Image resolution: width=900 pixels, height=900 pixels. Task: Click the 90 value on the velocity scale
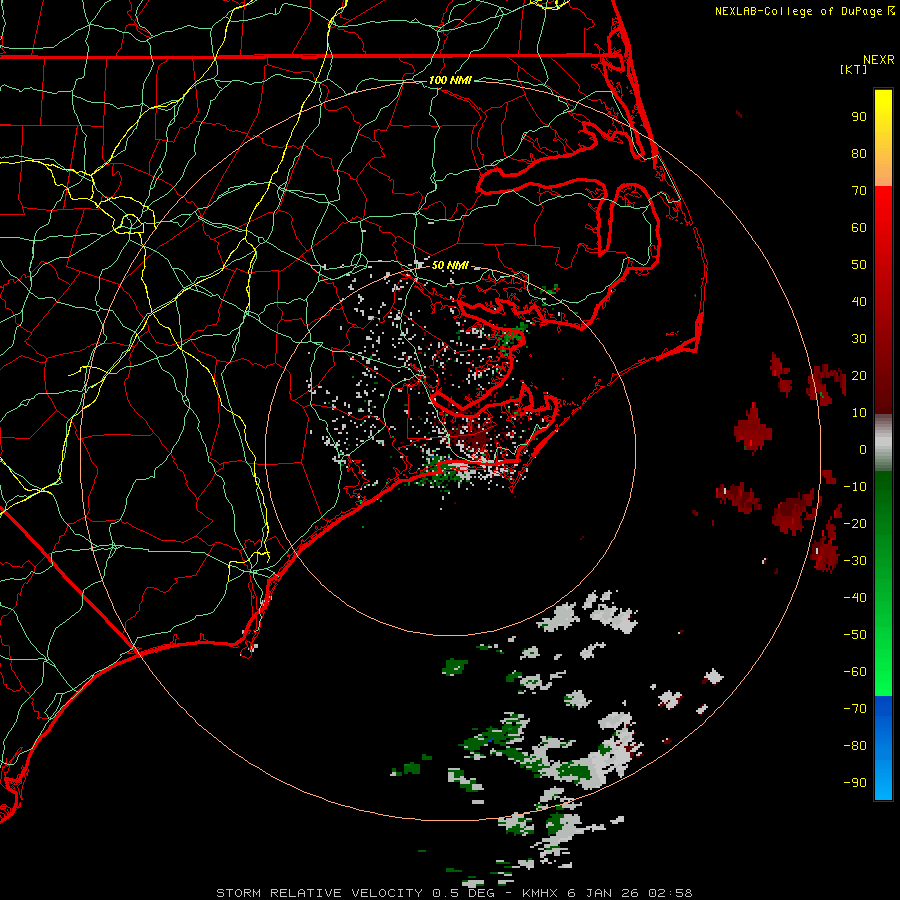(x=859, y=117)
